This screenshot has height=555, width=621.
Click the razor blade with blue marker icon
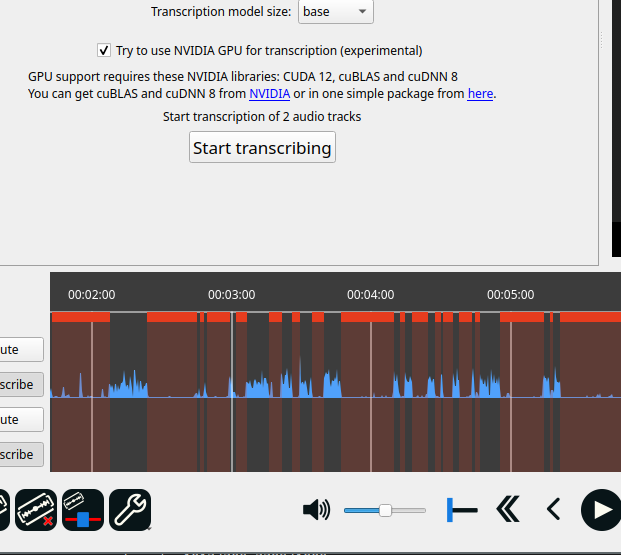pos(83,510)
